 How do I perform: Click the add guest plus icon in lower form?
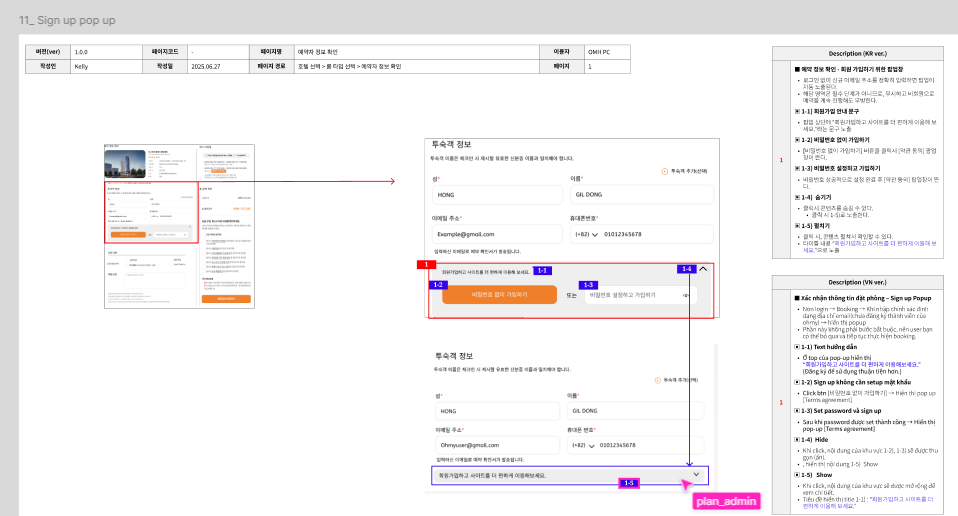pos(658,380)
